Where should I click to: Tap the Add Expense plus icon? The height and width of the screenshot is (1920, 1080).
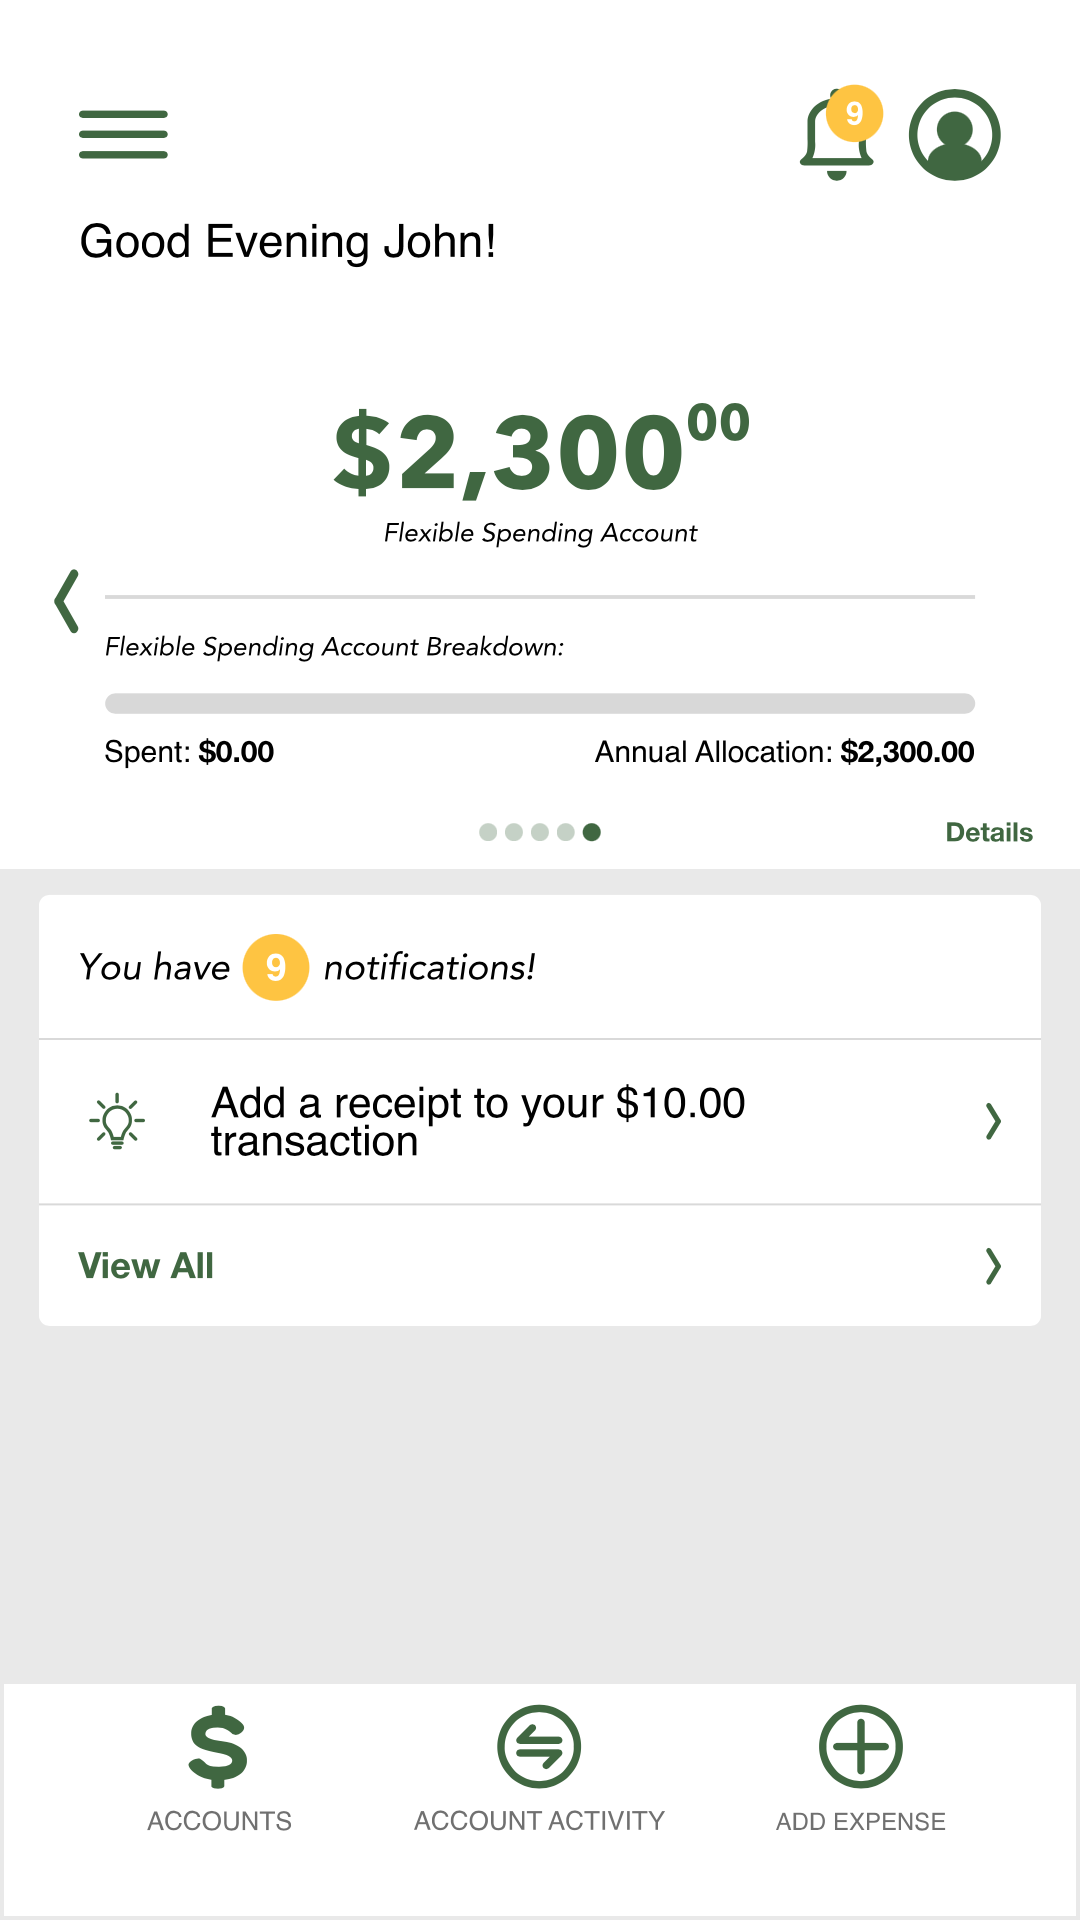pyautogui.click(x=860, y=1746)
